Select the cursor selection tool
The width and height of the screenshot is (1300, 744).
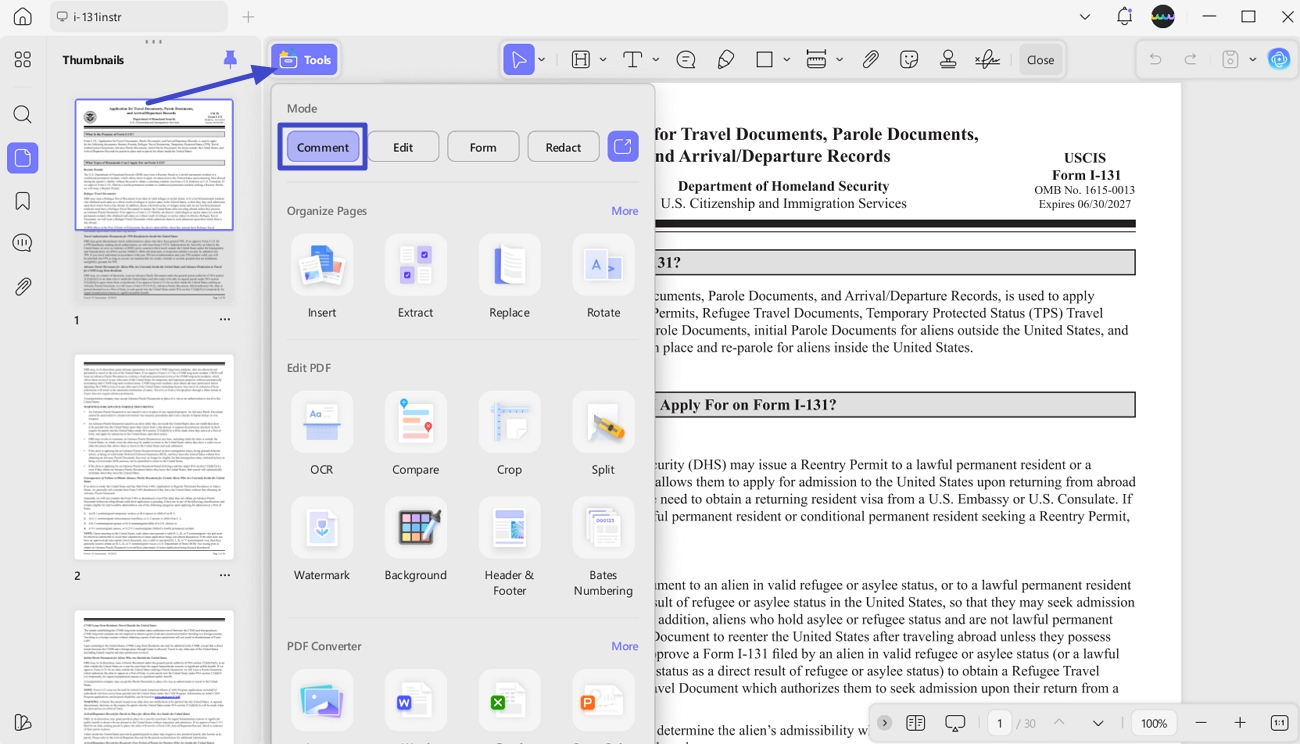pyautogui.click(x=518, y=60)
